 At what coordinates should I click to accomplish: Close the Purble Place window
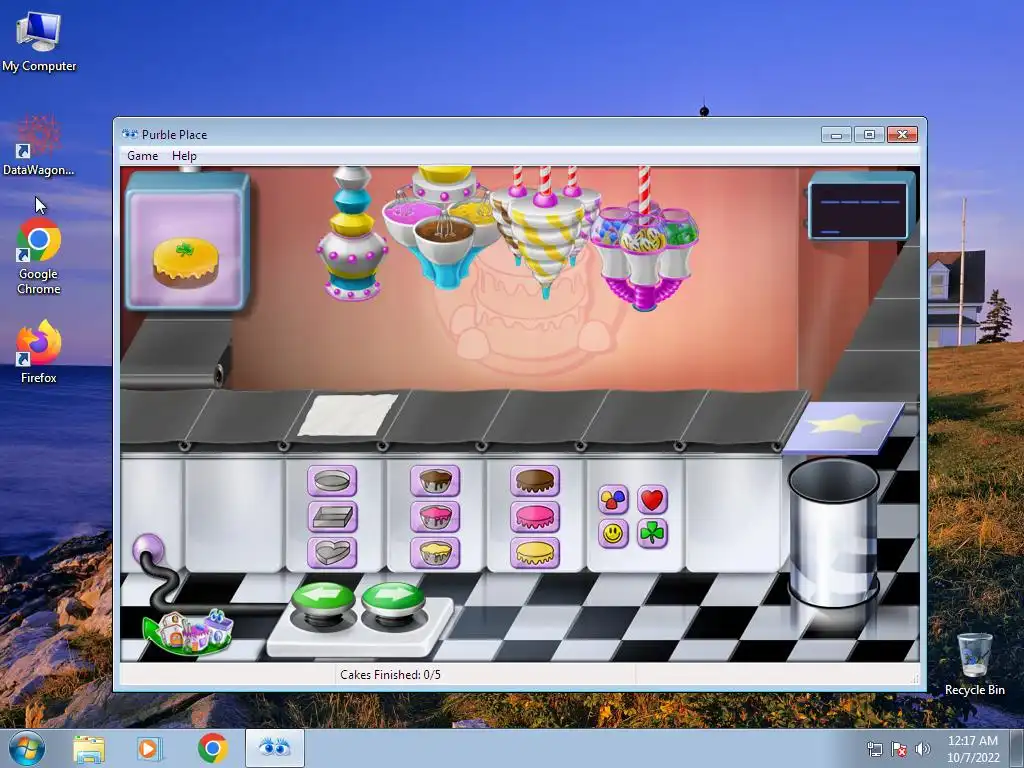(903, 135)
